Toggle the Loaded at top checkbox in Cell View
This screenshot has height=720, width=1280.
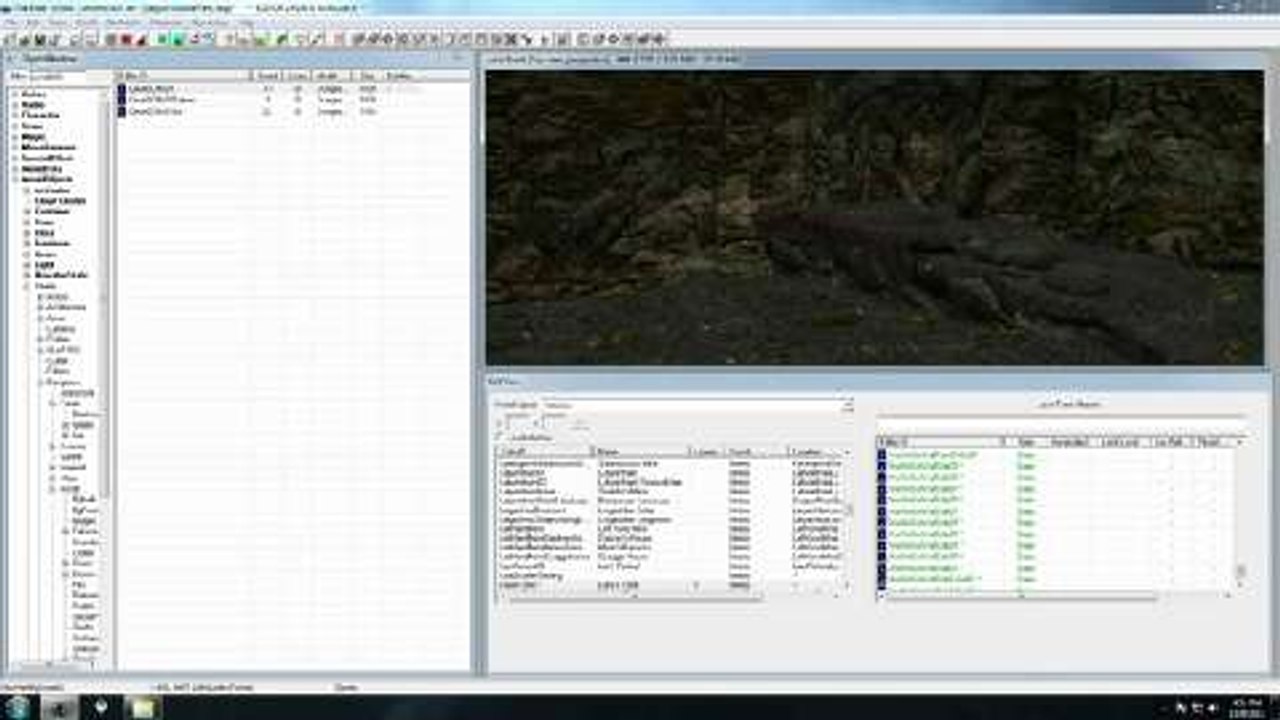500,437
